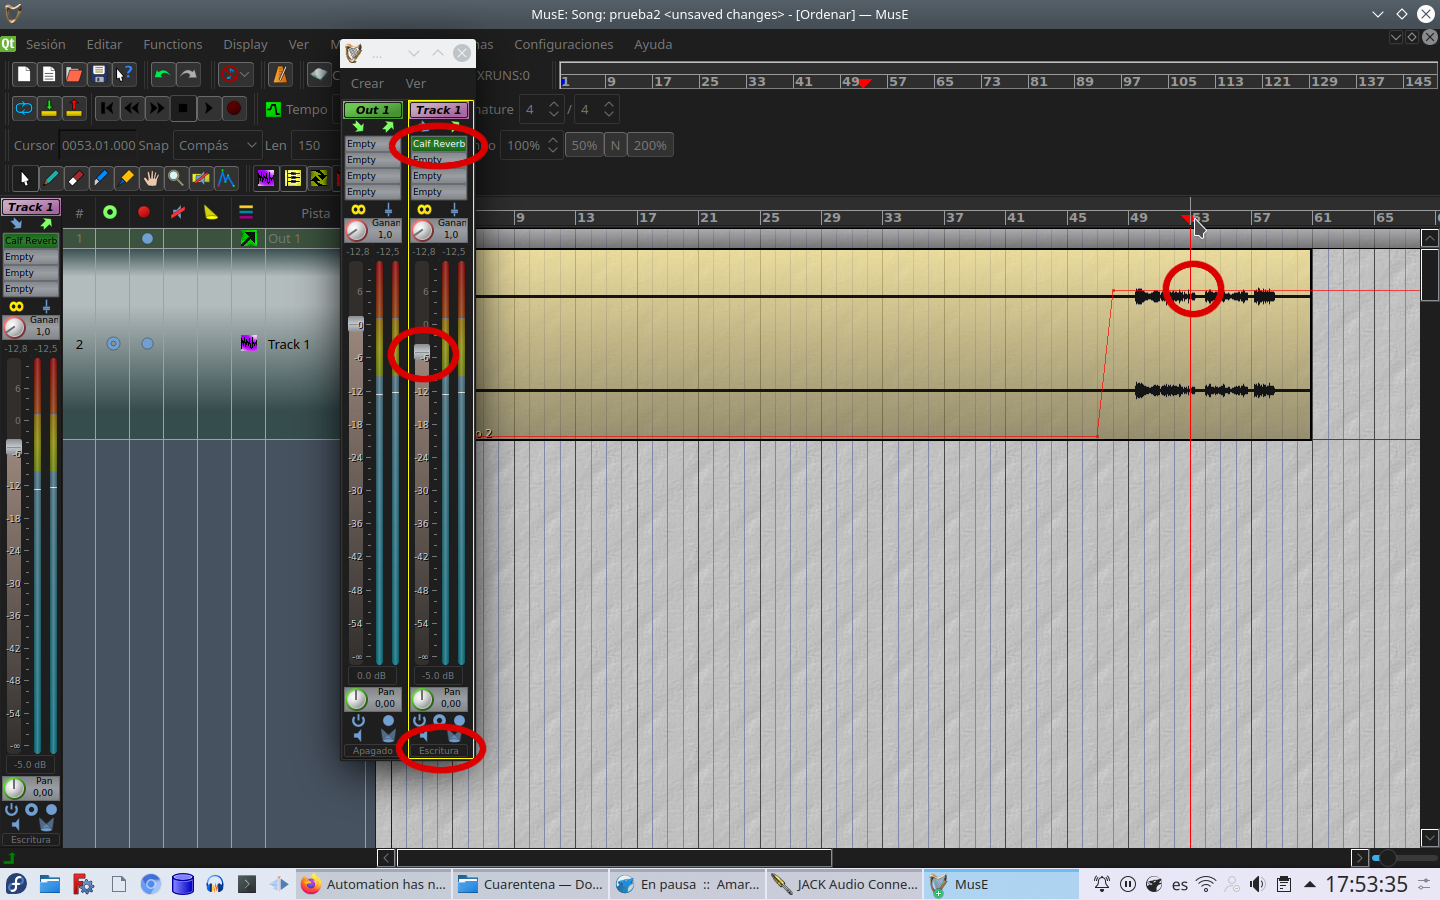Select the pencil draw tool
The width and height of the screenshot is (1440, 900).
point(50,178)
